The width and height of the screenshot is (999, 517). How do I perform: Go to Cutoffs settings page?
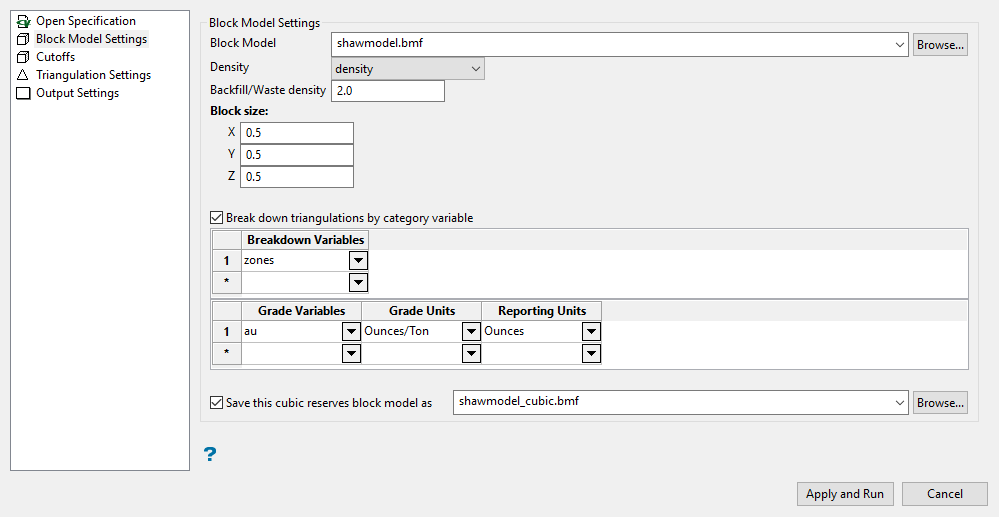(55, 57)
